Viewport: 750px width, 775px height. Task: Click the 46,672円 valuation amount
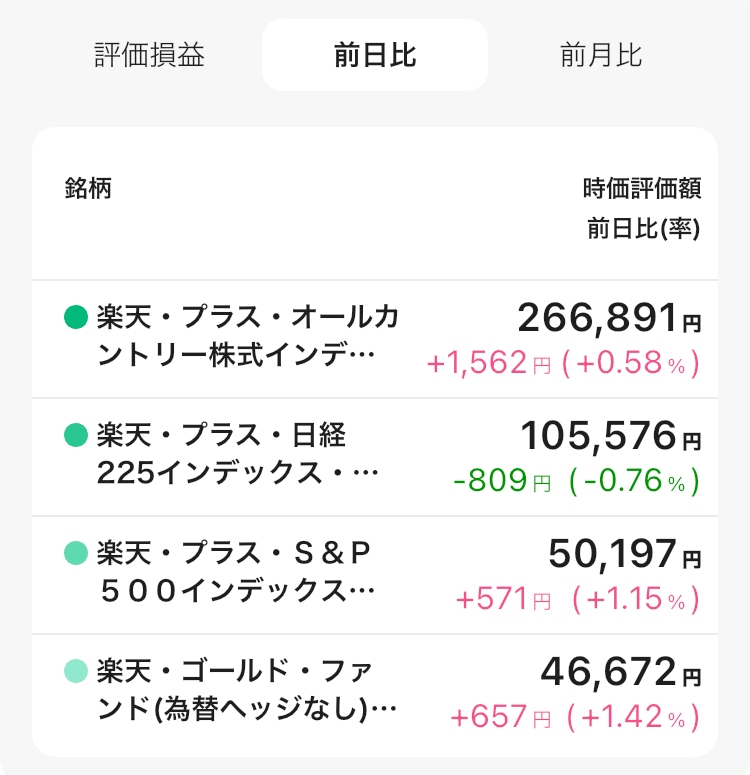[620, 671]
